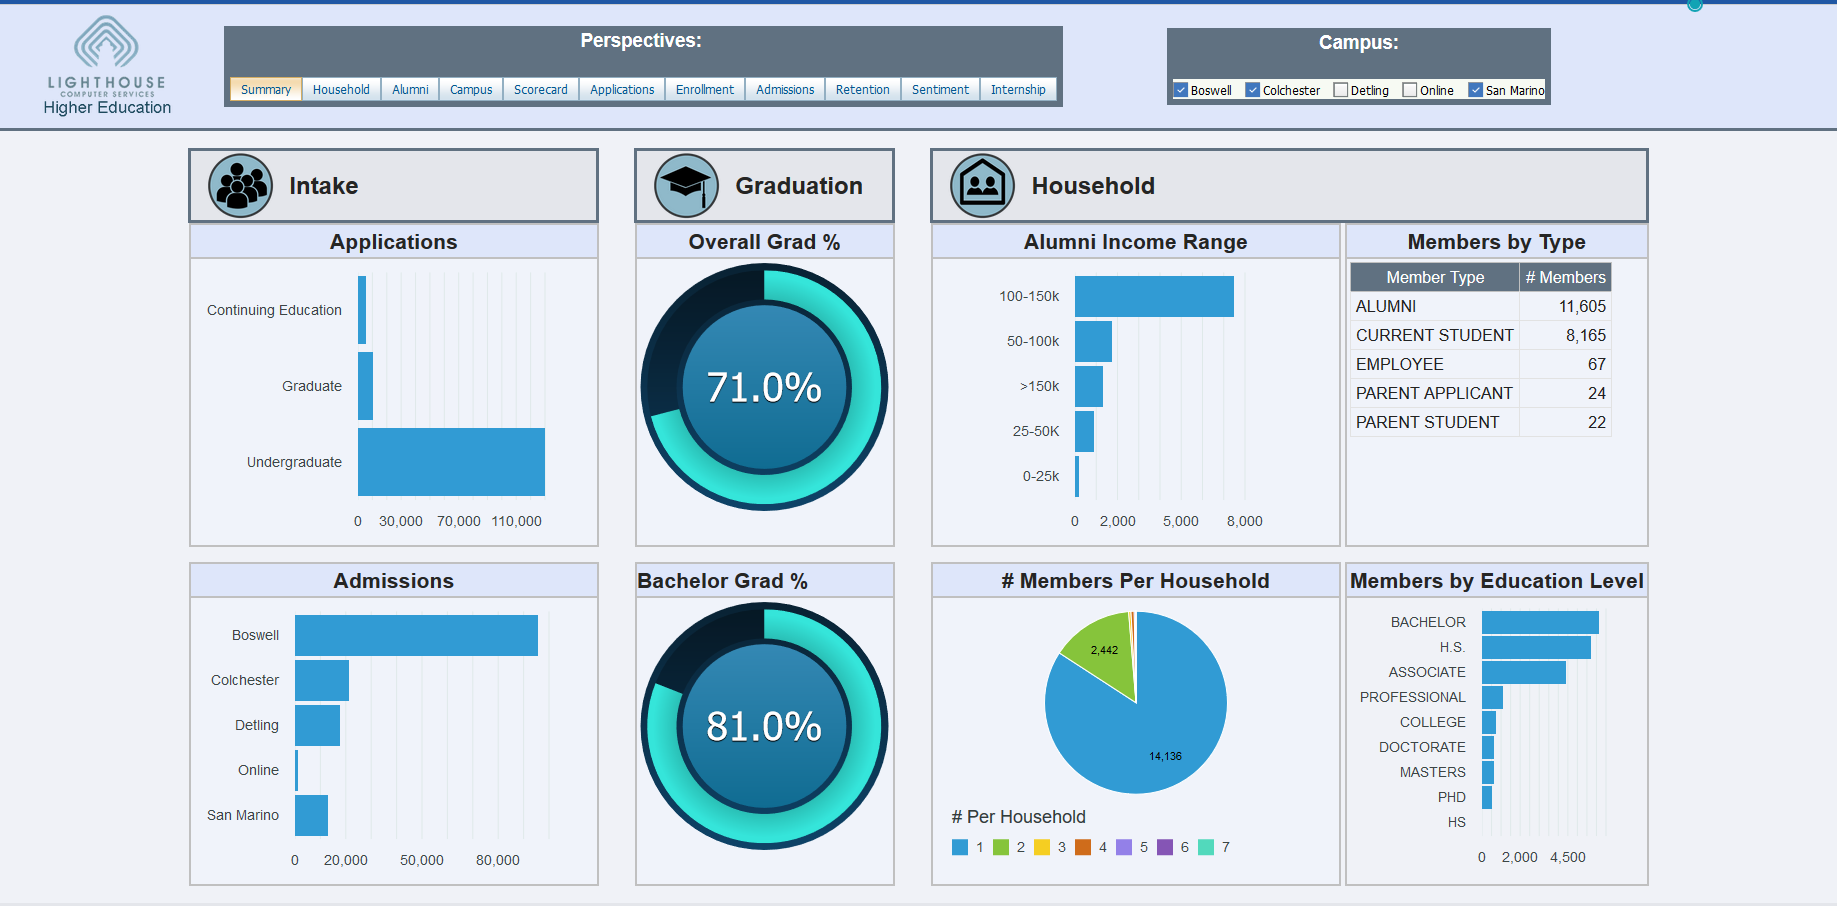Click the Graduation cap icon
Image resolution: width=1837 pixels, height=907 pixels.
(686, 186)
